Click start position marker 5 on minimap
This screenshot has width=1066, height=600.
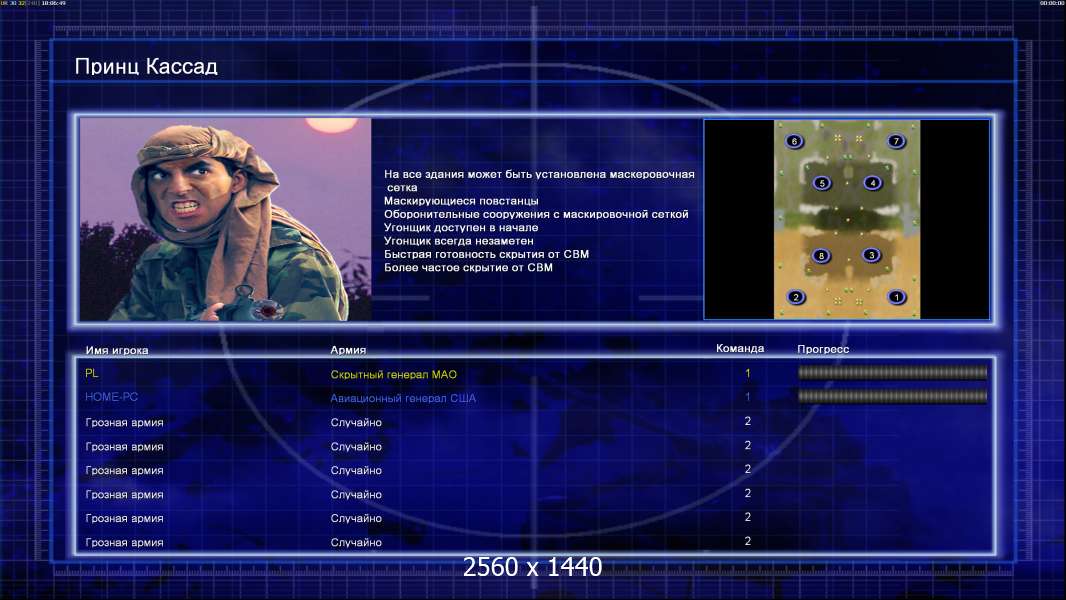(x=822, y=183)
